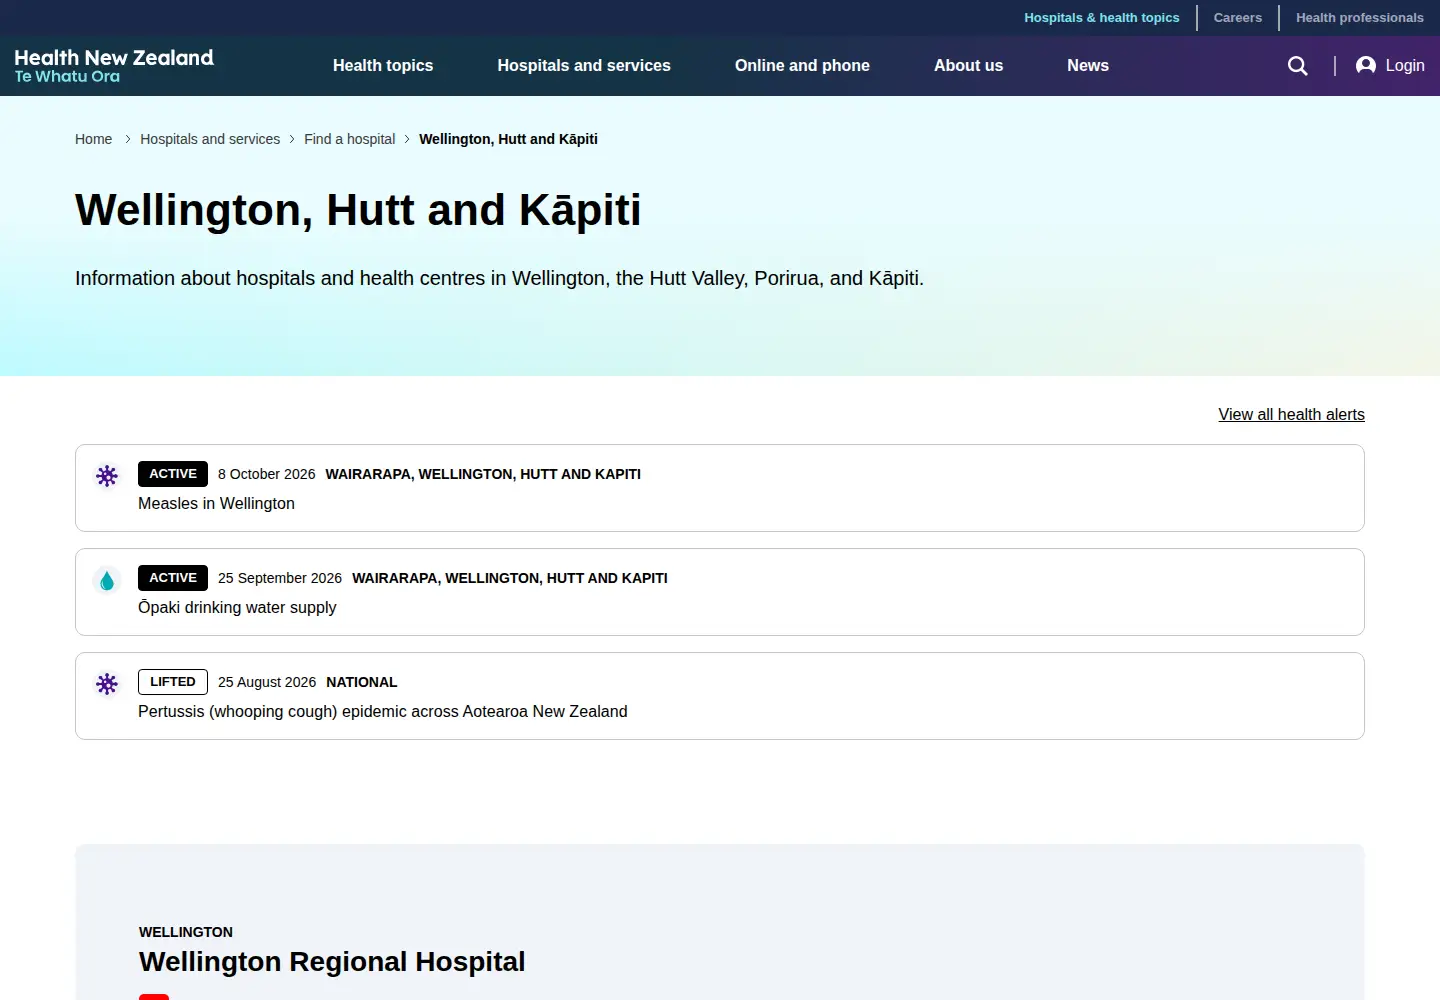1440x1000 pixels.
Task: Open the Online and phone menu
Action: (802, 66)
